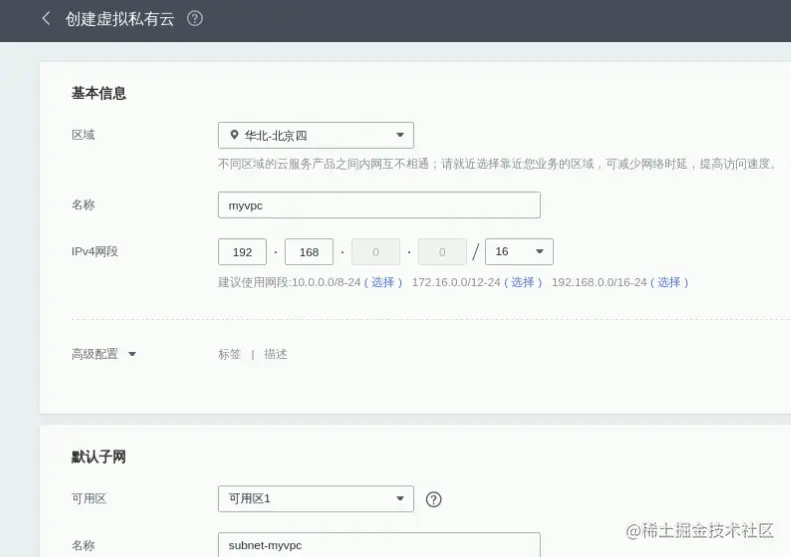This screenshot has height=557, width=791.
Task: Expand the 高级配置 section
Action: click(x=103, y=354)
